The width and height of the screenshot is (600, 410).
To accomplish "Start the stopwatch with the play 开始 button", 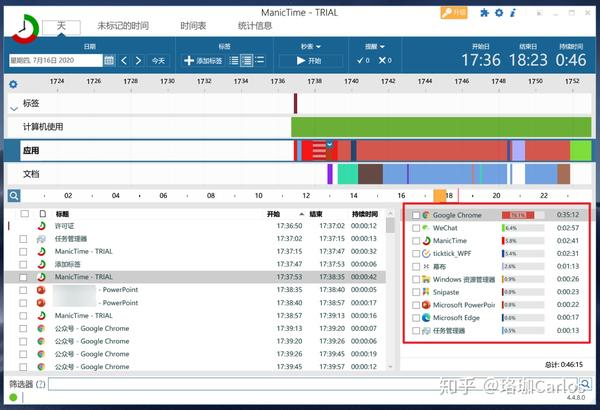I will click(310, 60).
